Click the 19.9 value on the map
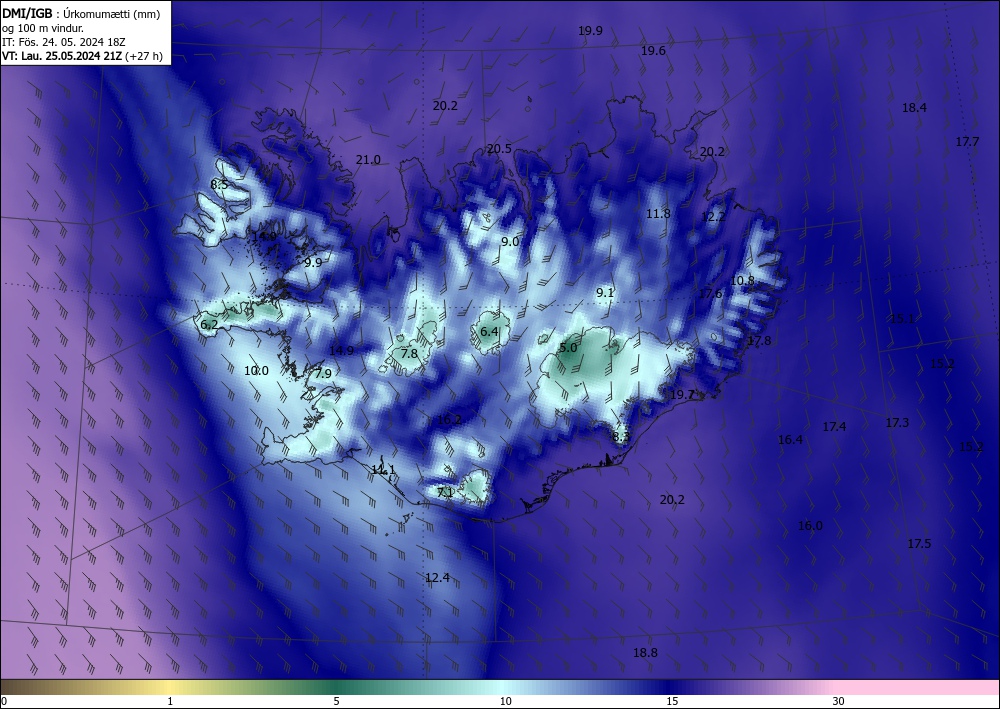 pos(591,31)
